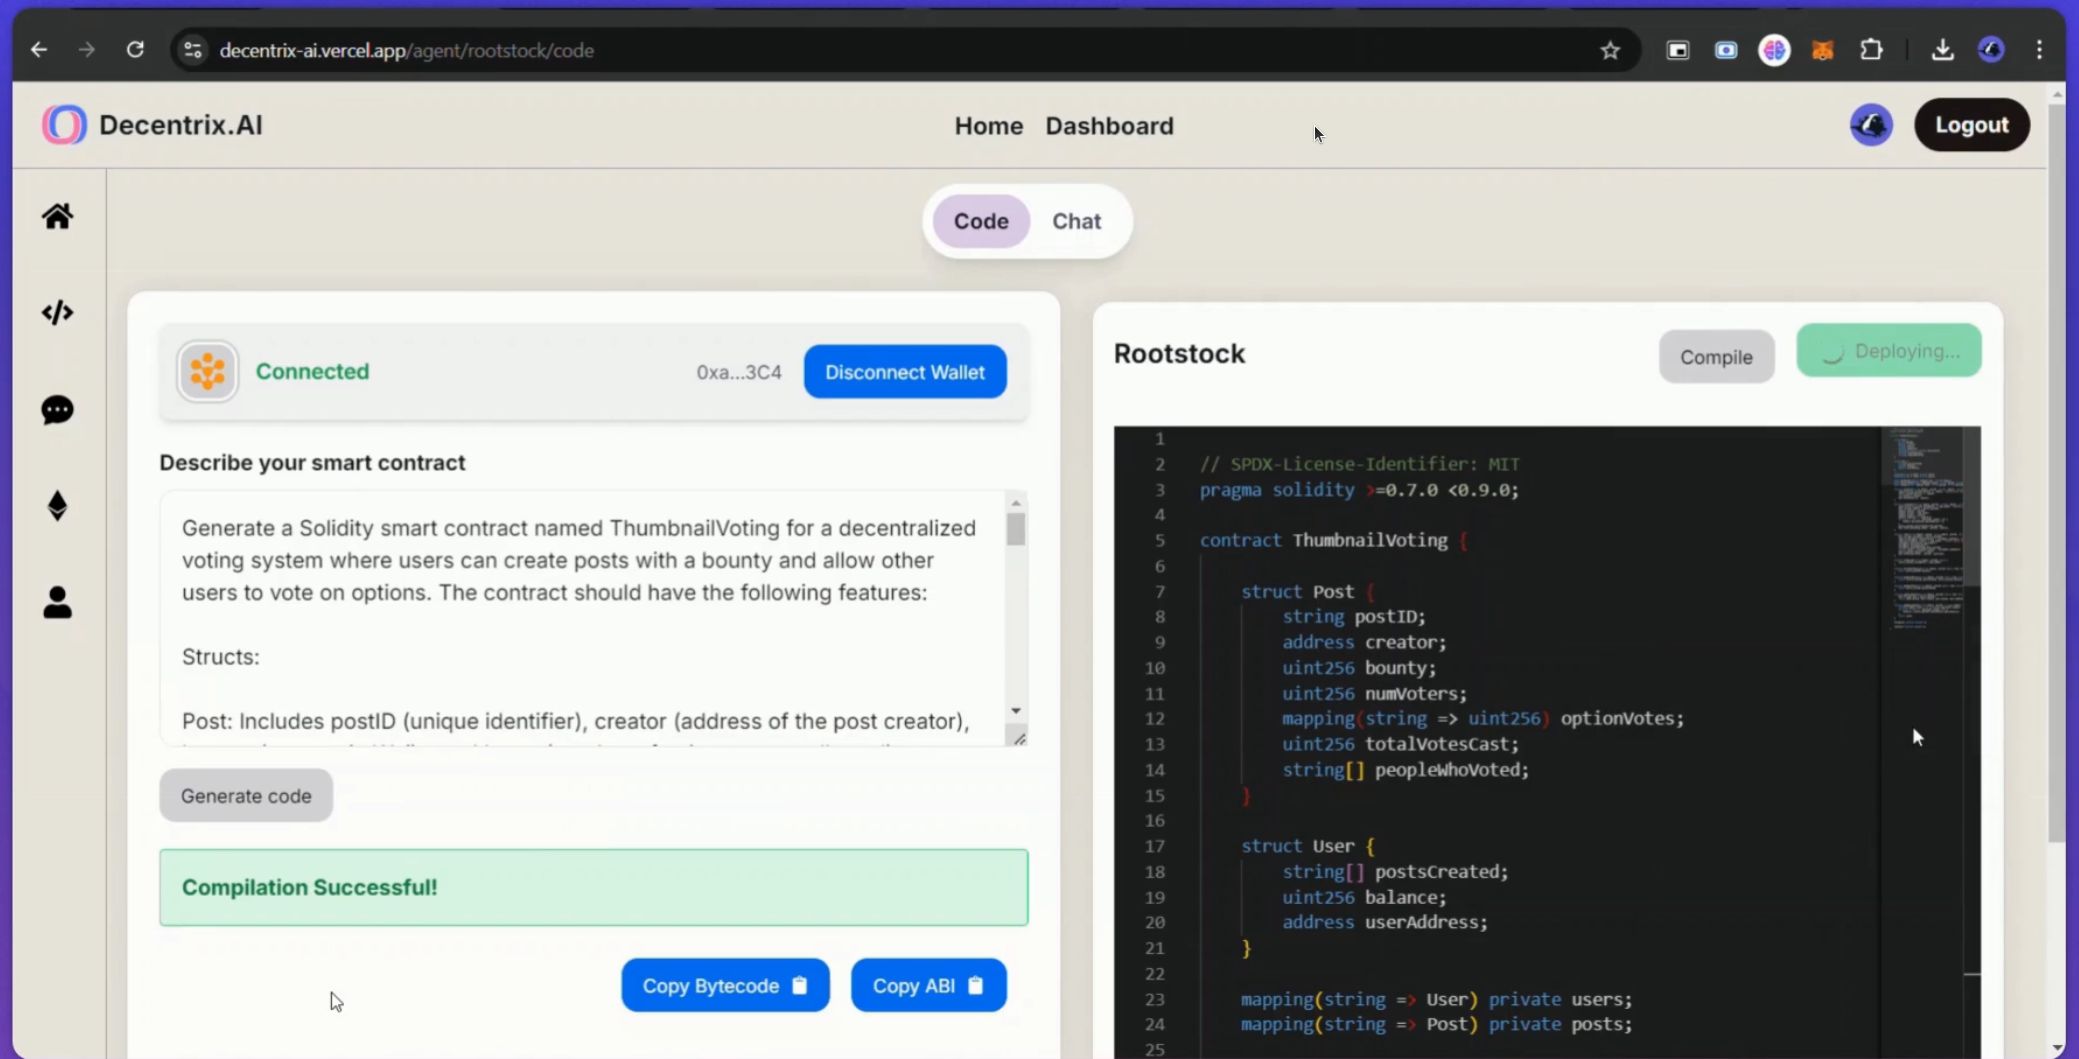The width and height of the screenshot is (2079, 1059).
Task: Bookmark the page with the star icon
Action: (1610, 50)
